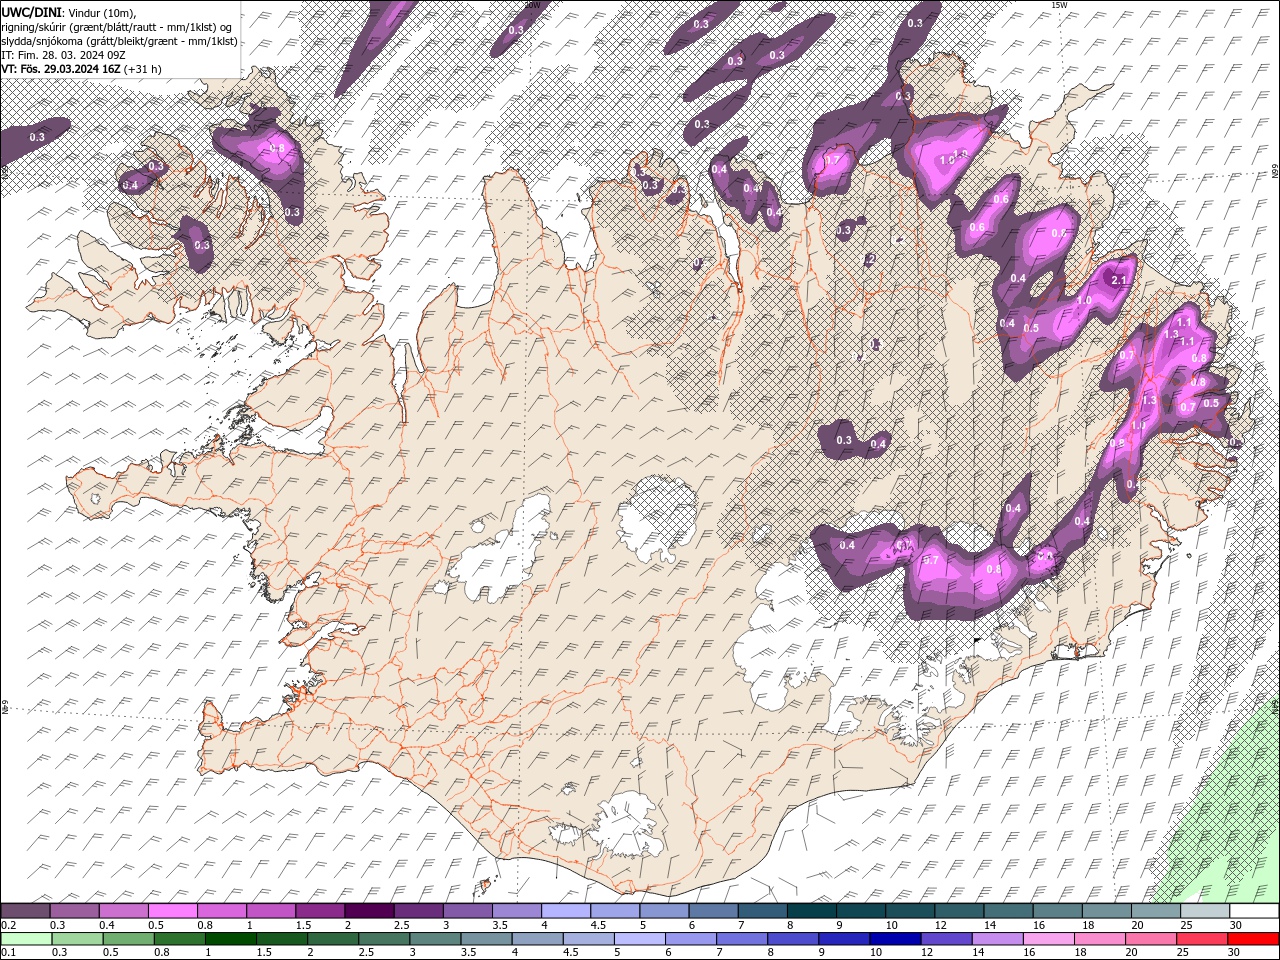
Task: Click the '0.1' label on bottom legend row
Action: point(9,953)
